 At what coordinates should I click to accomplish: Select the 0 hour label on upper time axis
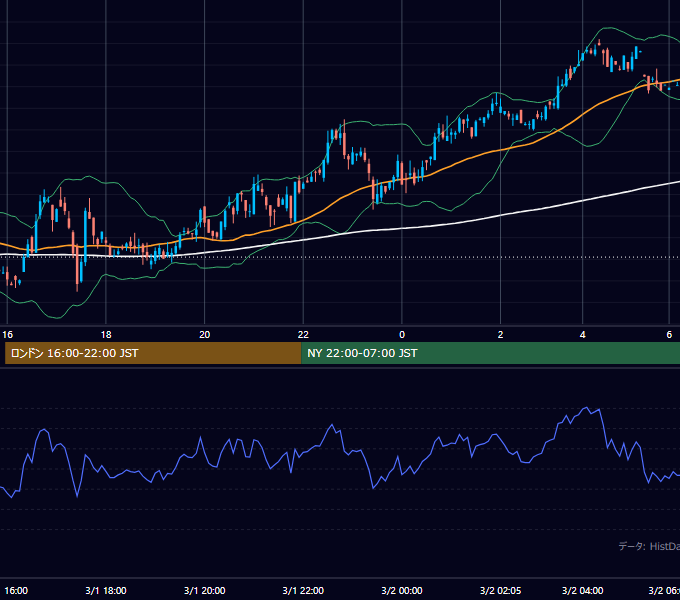coord(402,335)
